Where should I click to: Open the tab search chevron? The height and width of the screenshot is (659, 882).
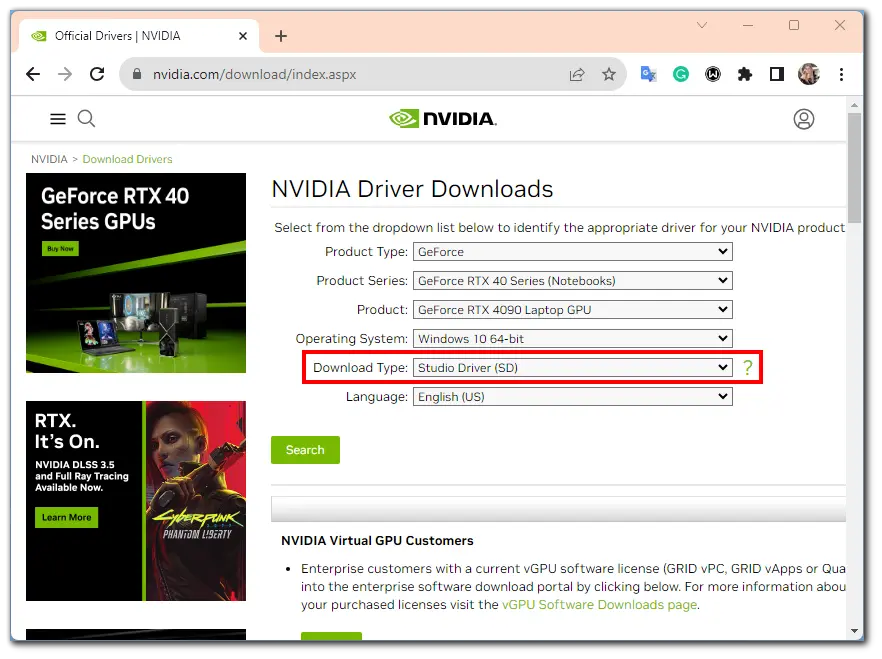701,25
